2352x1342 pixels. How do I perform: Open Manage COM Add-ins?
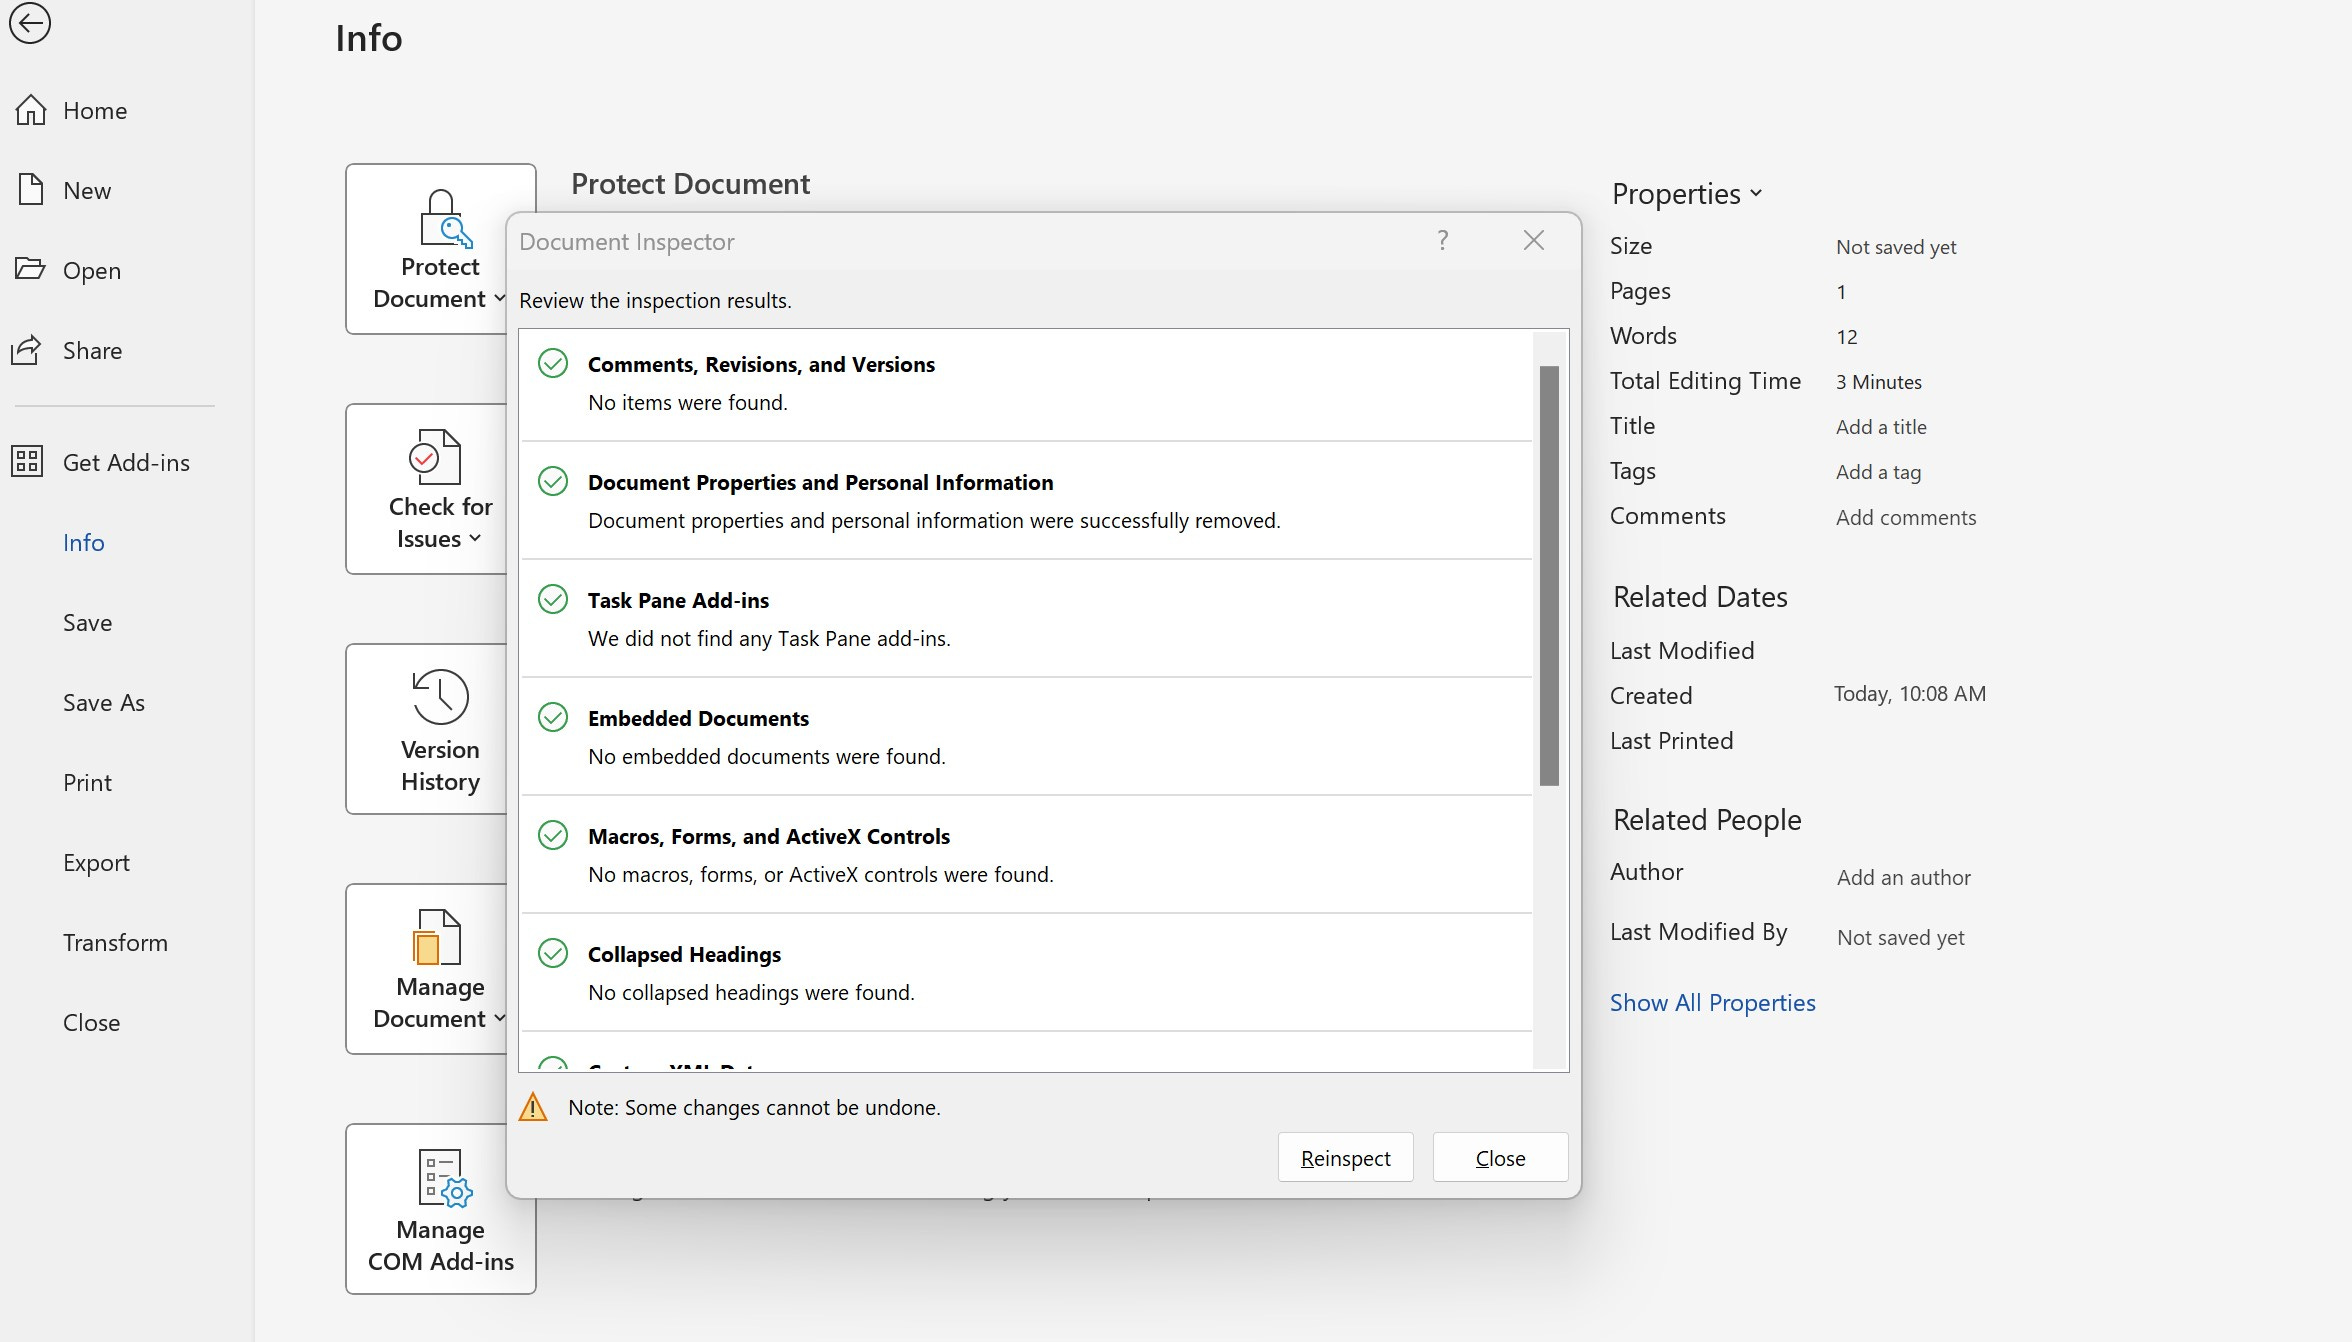[x=440, y=1208]
